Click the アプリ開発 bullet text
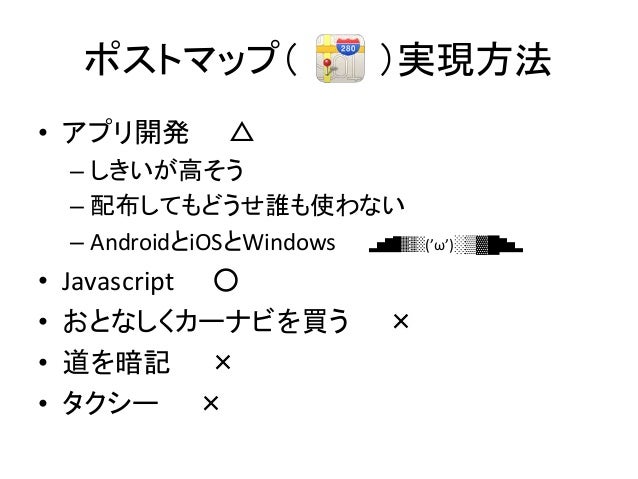Viewport: 638px width, 479px height. click(x=125, y=132)
